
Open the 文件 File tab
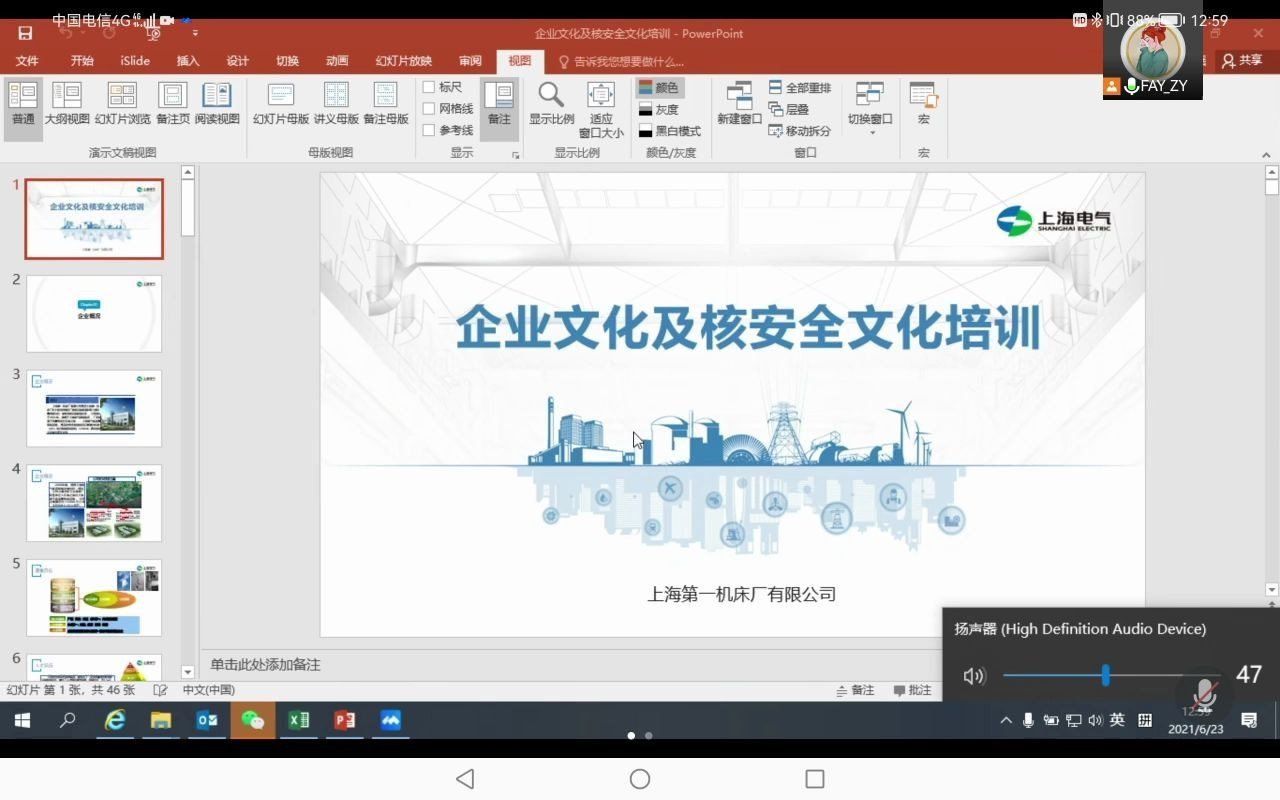pos(27,61)
